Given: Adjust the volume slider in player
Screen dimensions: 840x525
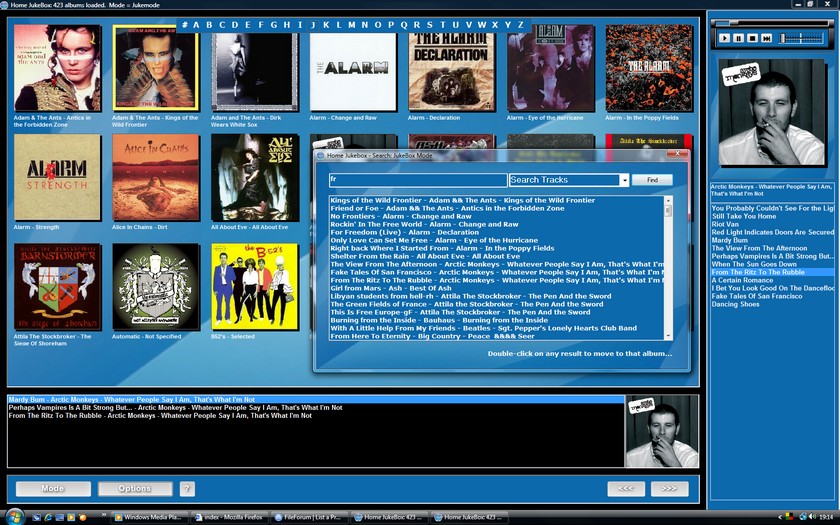Looking at the screenshot, I should tap(801, 38).
